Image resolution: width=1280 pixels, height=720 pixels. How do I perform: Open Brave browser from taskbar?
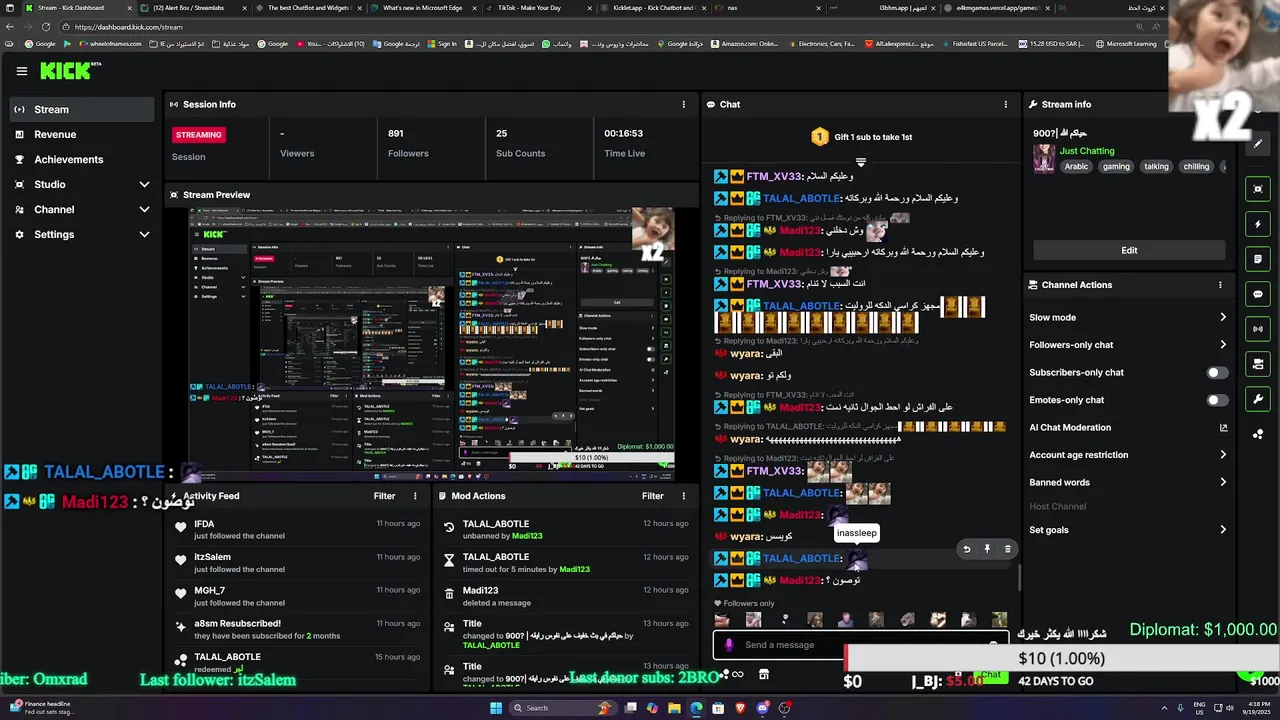[x=741, y=708]
